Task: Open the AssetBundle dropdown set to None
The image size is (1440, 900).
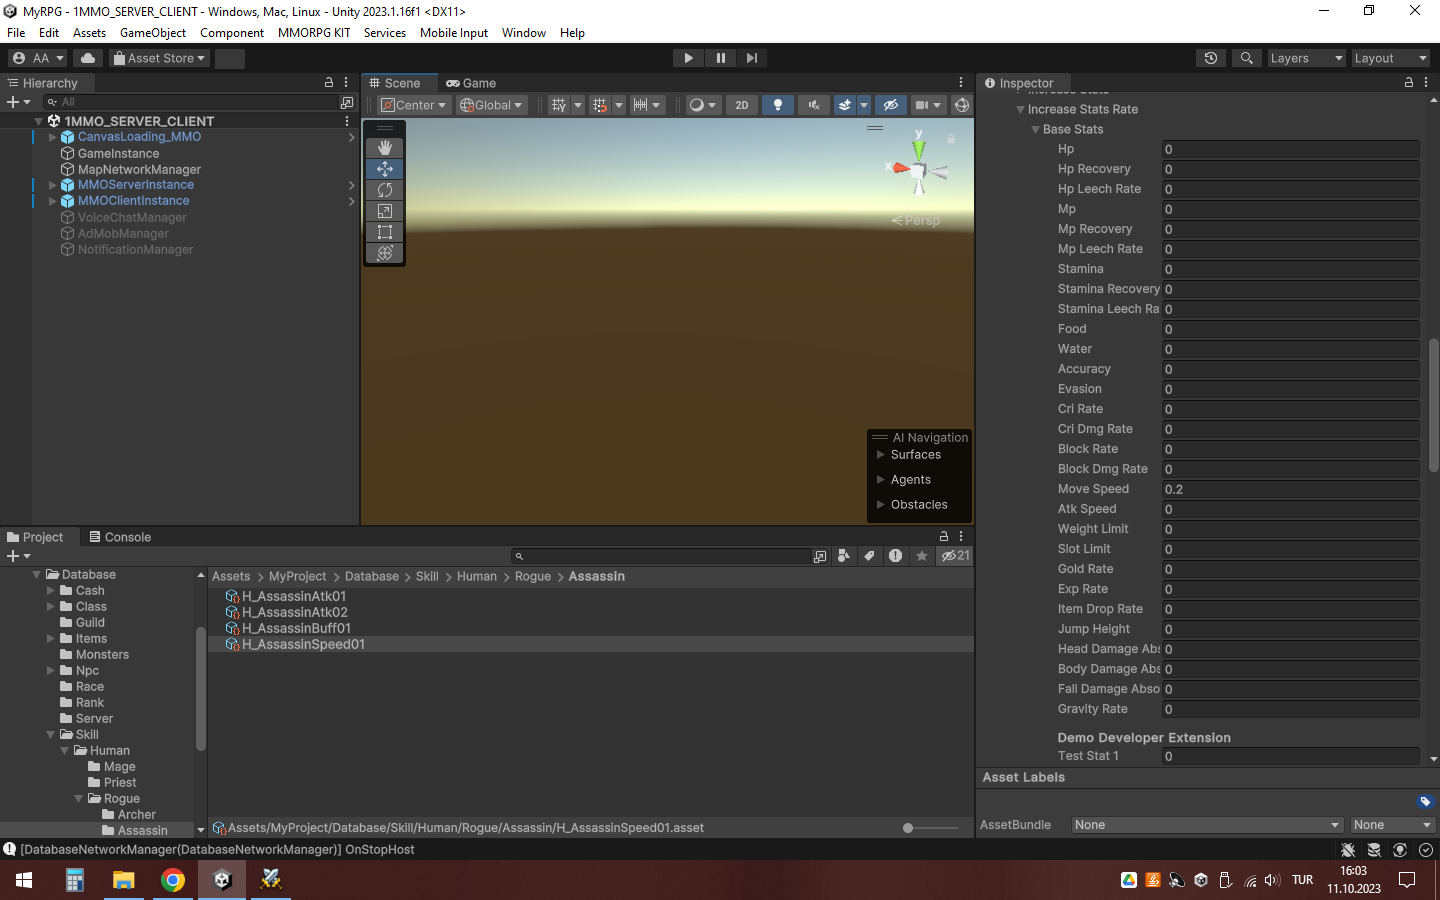Action: point(1207,825)
